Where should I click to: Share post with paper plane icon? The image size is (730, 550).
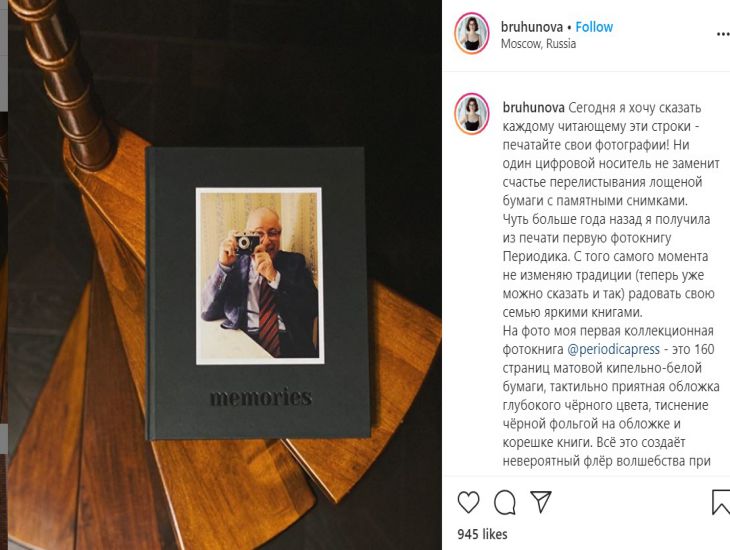[541, 502]
